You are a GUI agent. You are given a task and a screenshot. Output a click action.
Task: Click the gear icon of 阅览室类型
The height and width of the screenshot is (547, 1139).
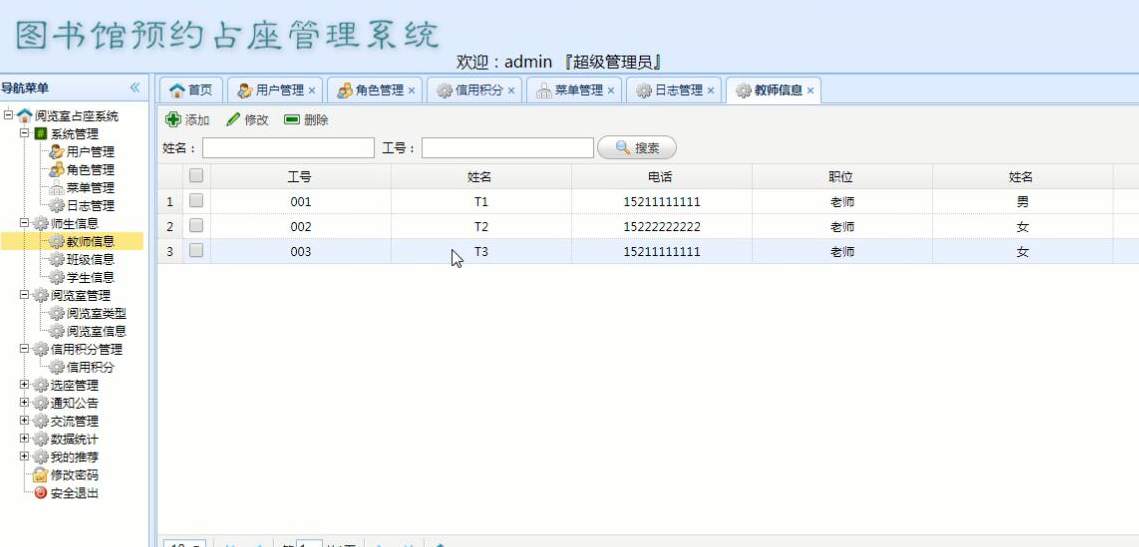[x=57, y=313]
